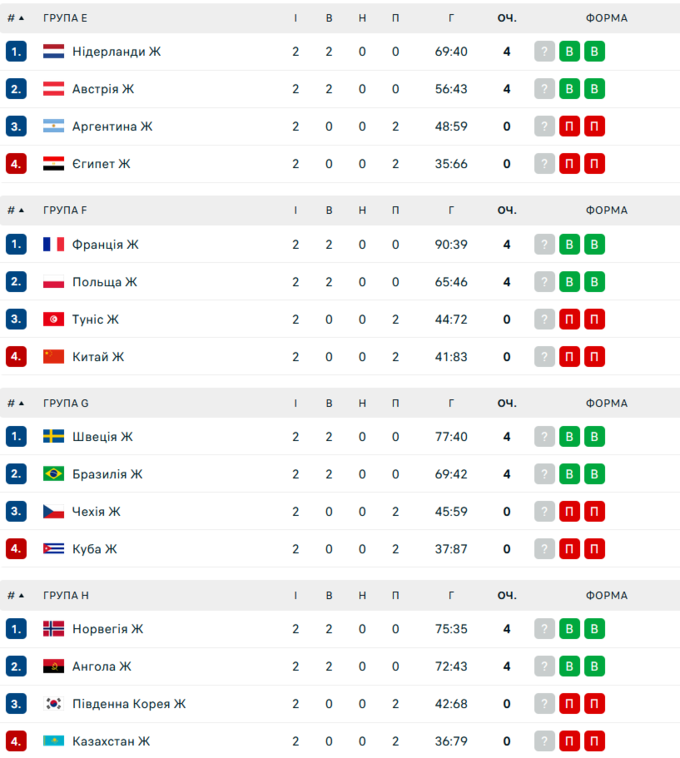Screen dimensions: 680x758
Task: Click the Angola flag icon
Action: [53, 666]
